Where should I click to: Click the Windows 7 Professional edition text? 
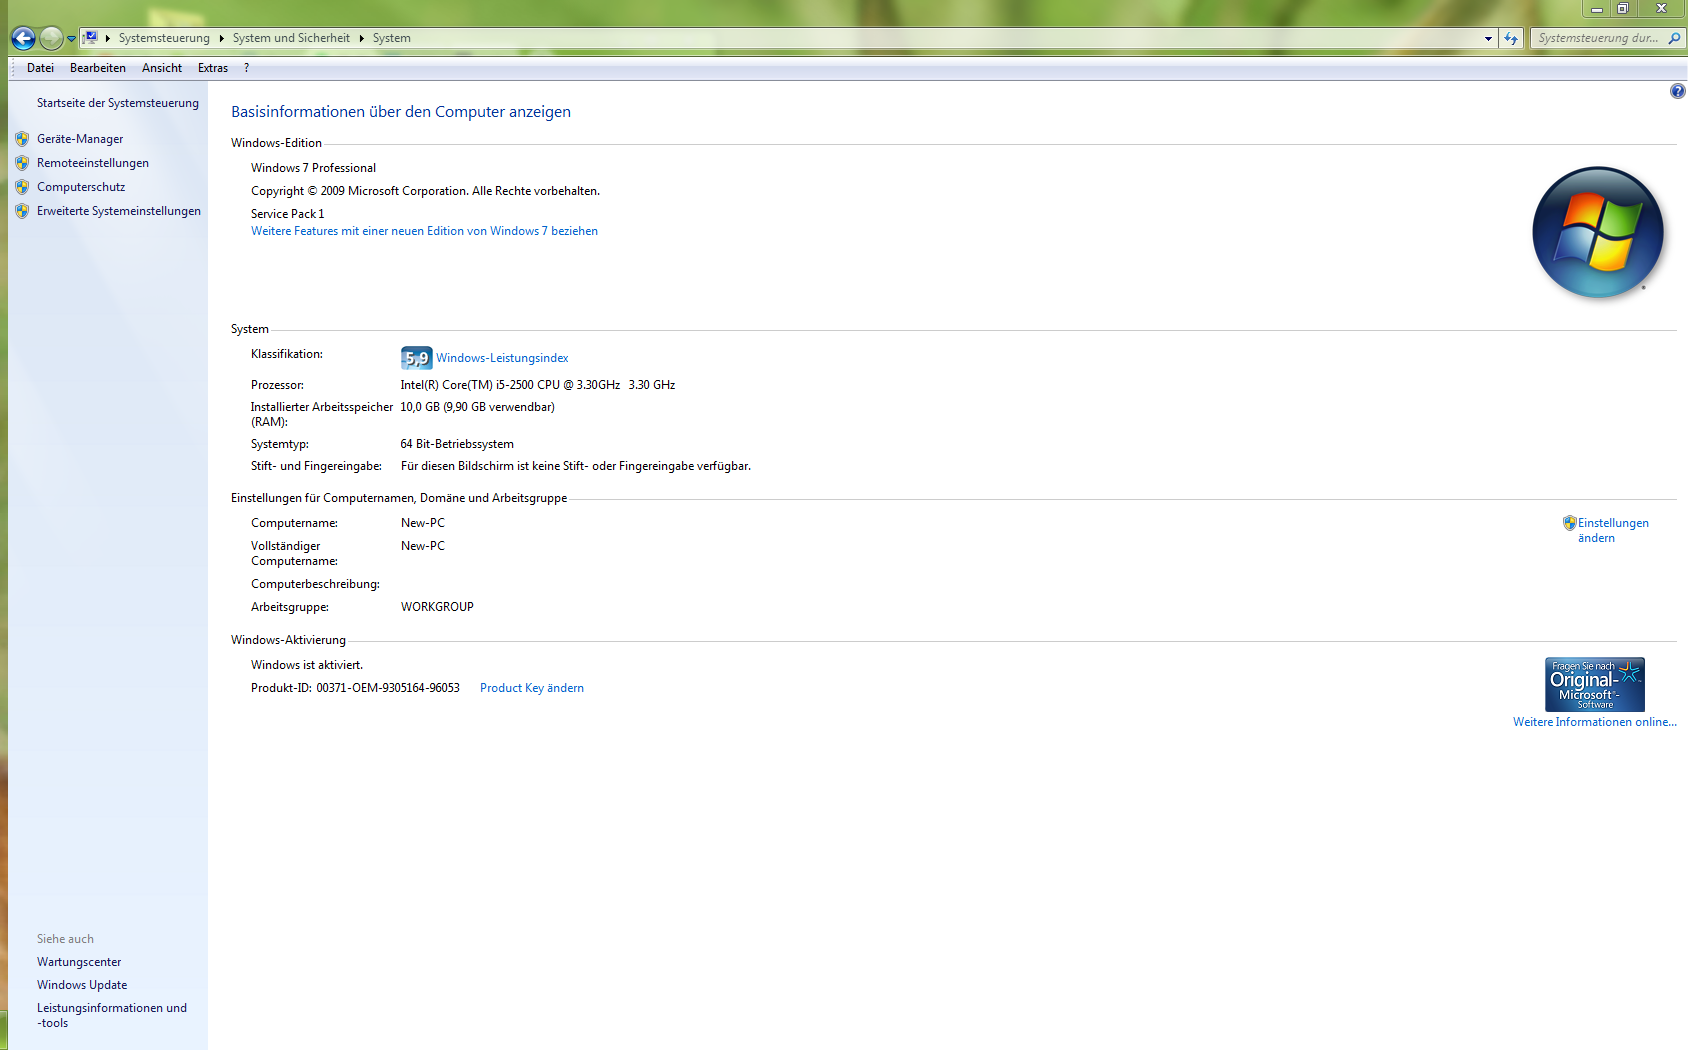click(x=313, y=168)
